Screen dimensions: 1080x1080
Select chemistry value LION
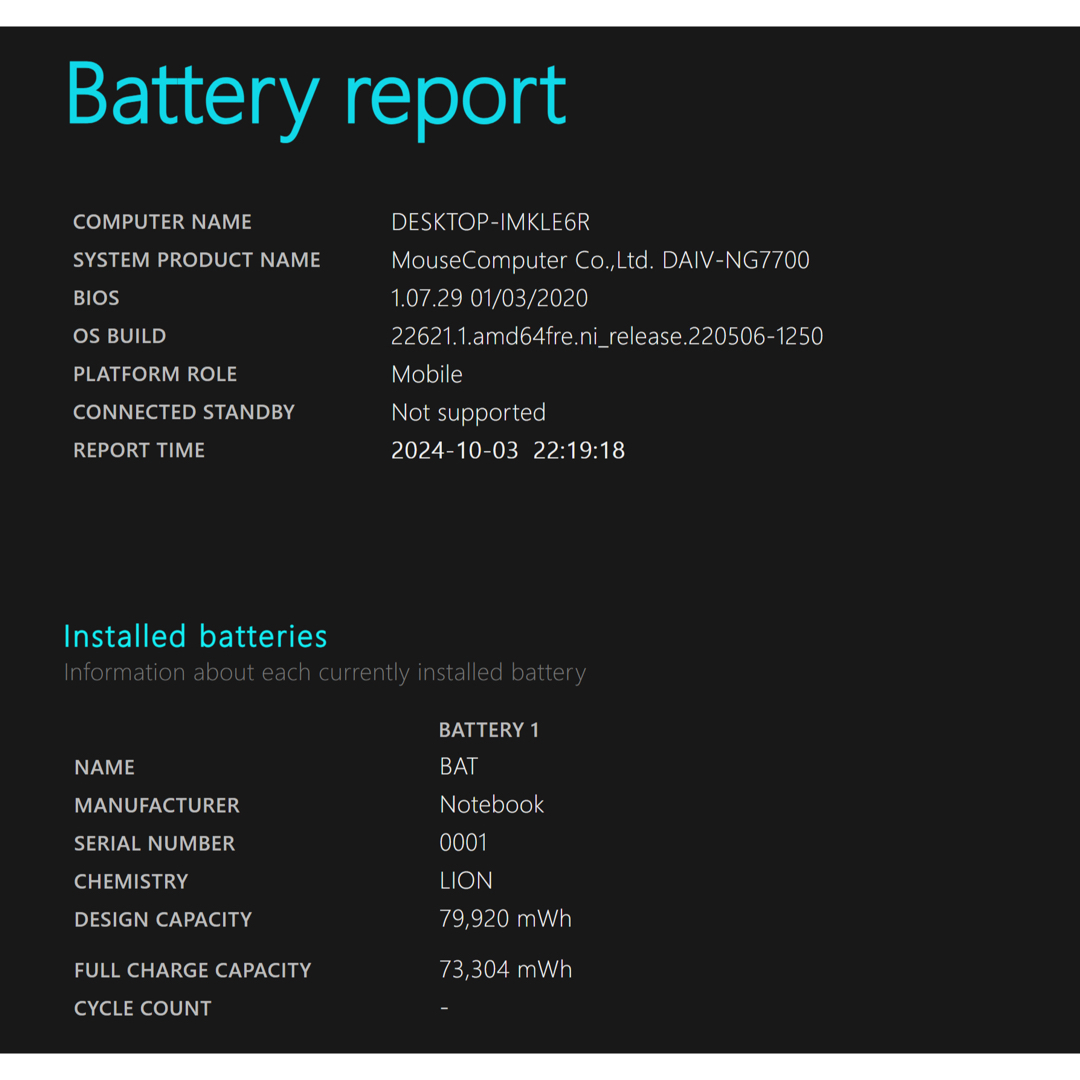466,880
